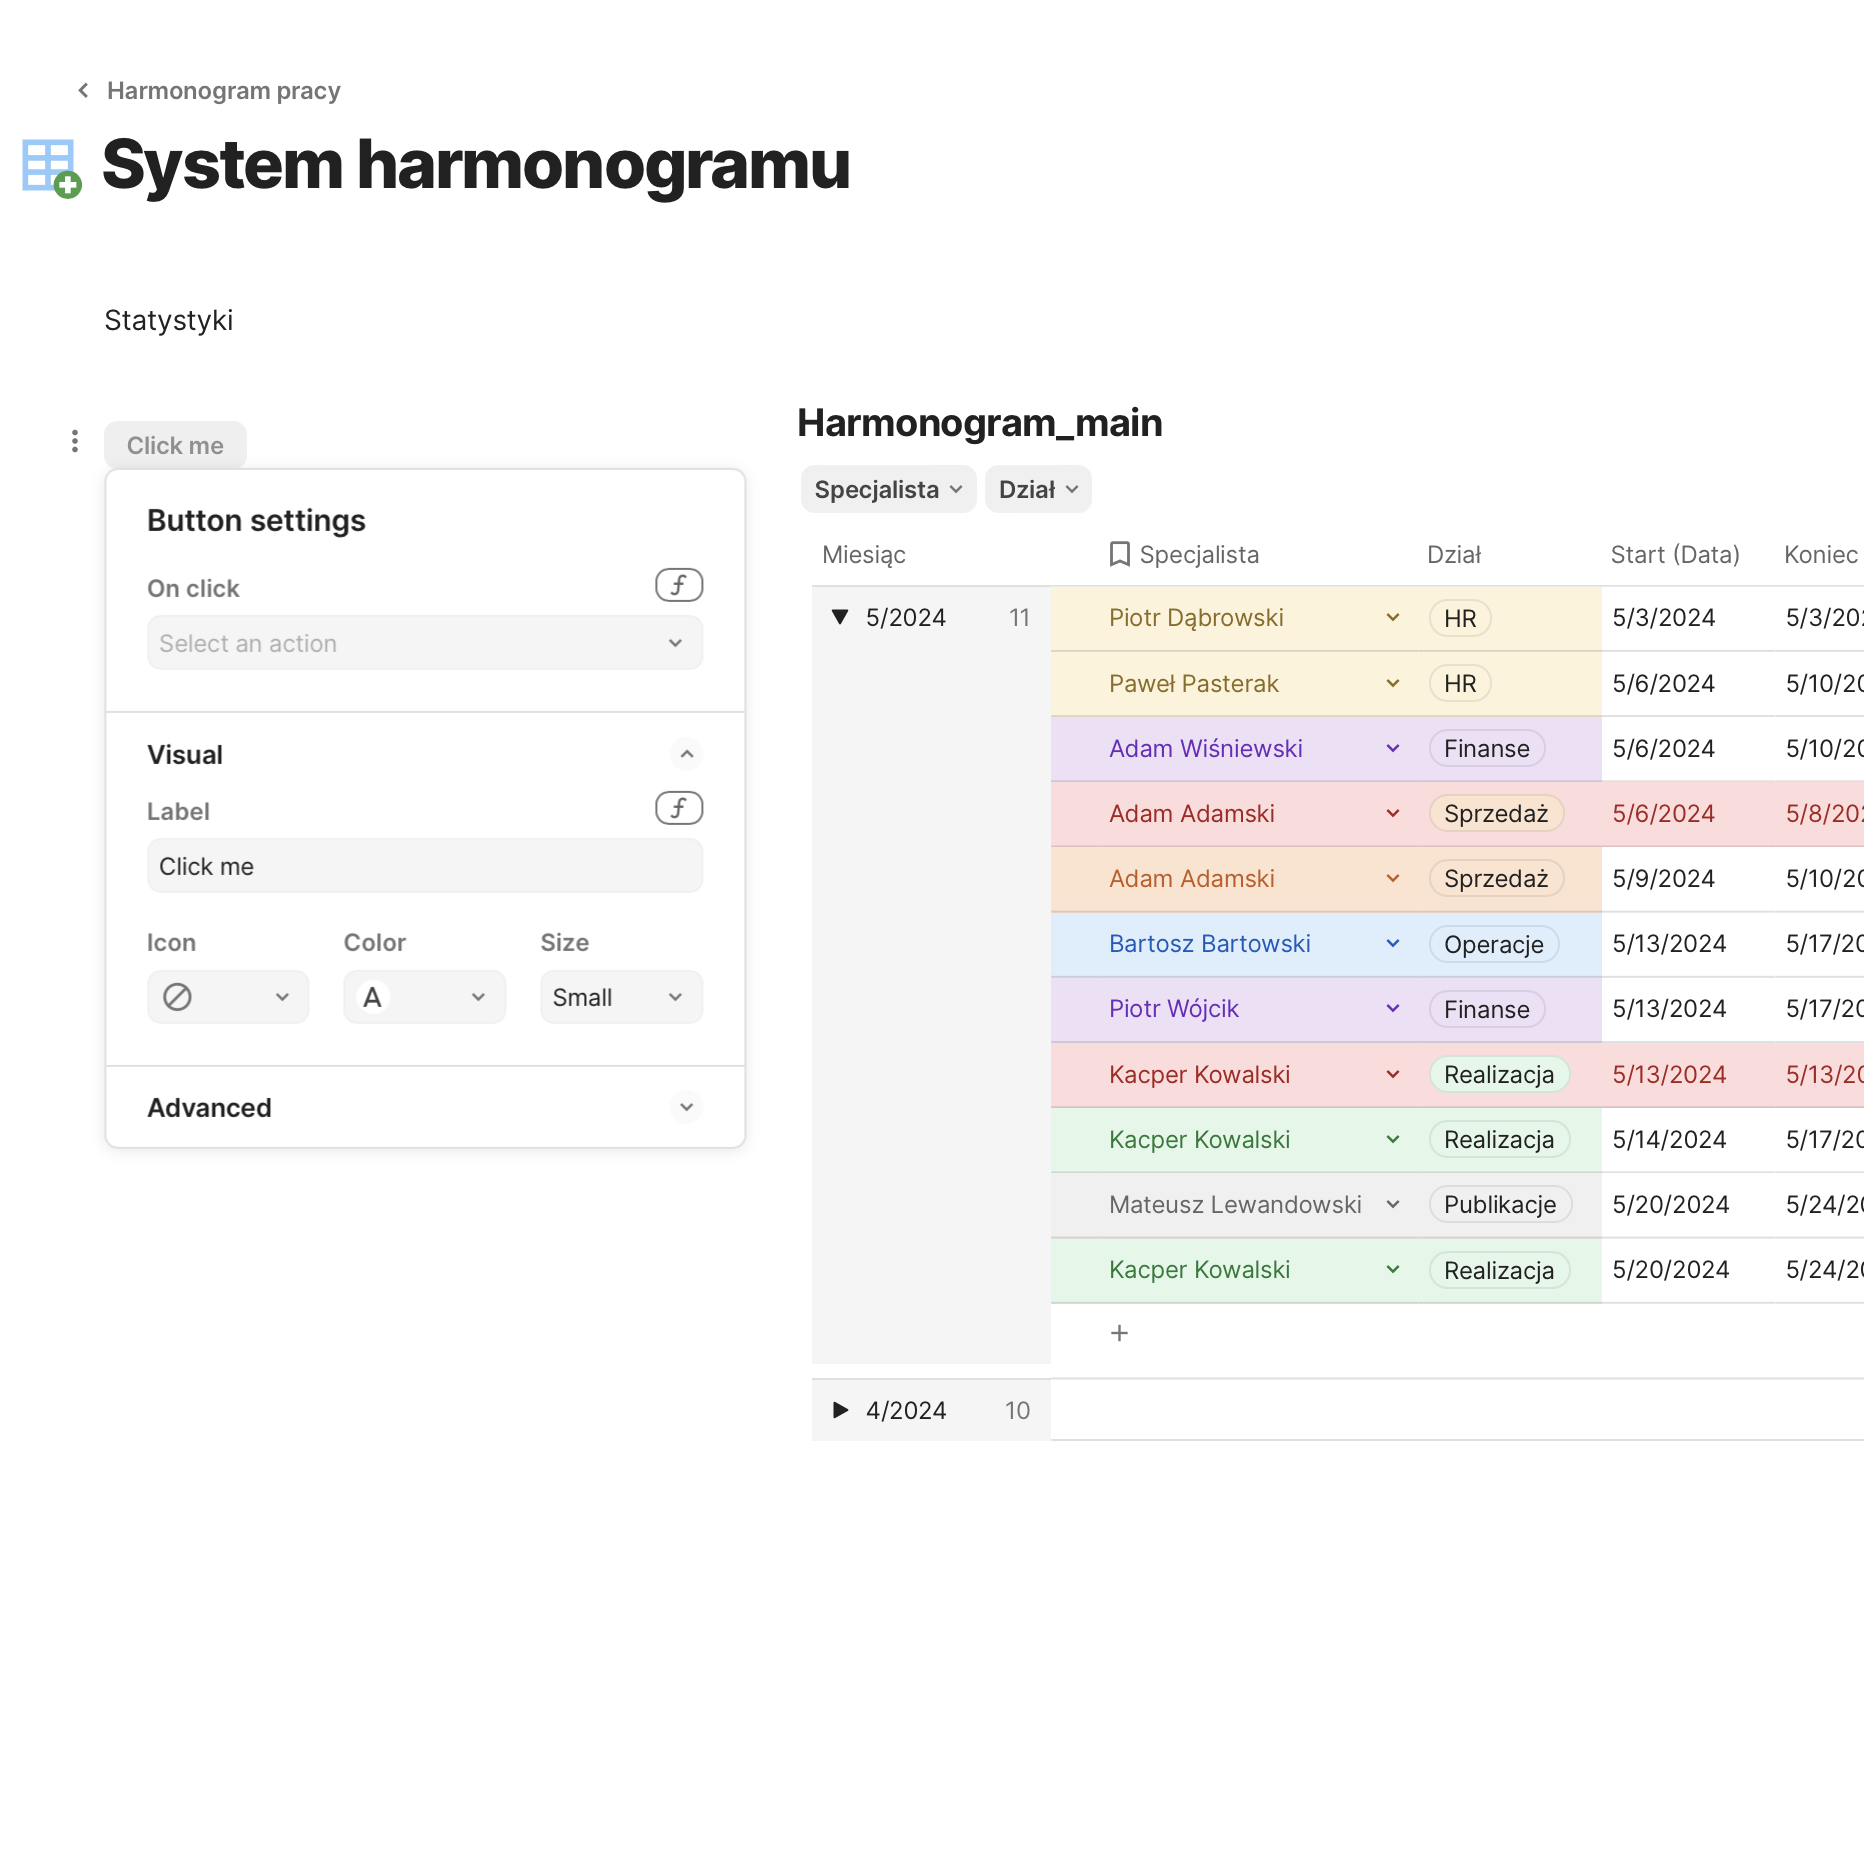This screenshot has height=1864, width=1864.
Task: Click the bookmark icon in Specjalista header
Action: coord(1119,554)
